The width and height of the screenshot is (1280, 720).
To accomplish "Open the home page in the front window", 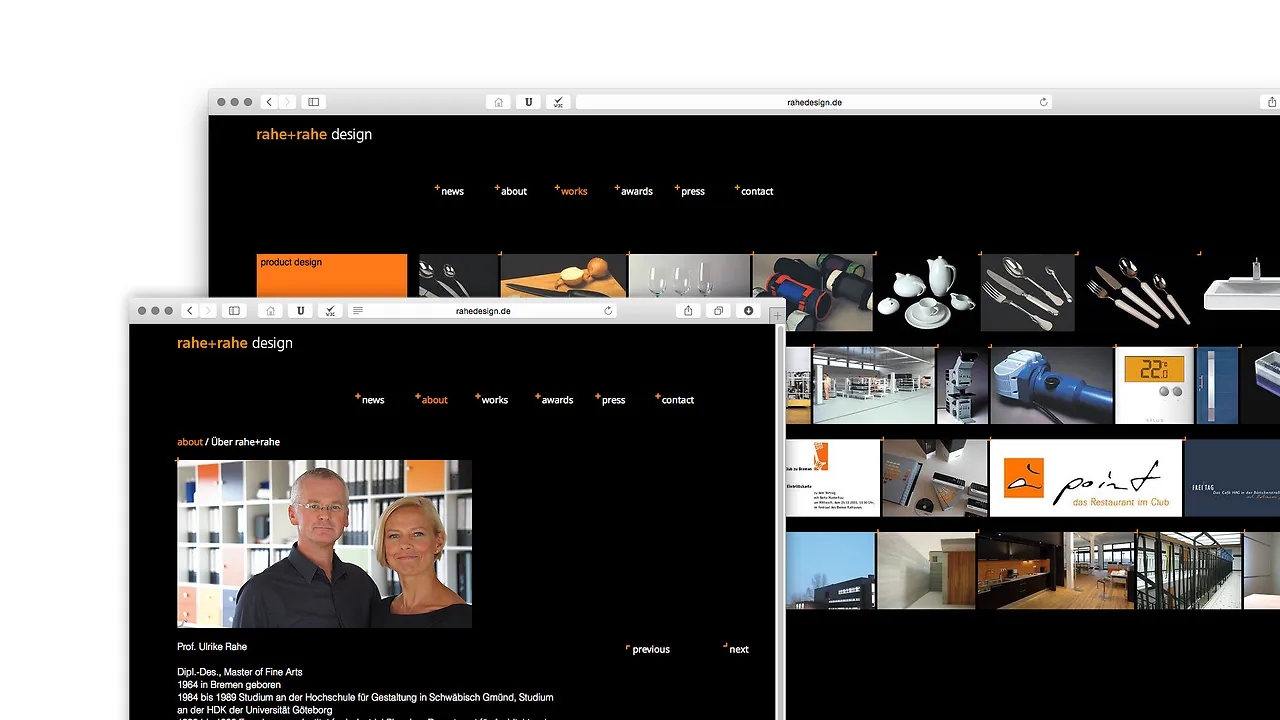I will [x=270, y=311].
